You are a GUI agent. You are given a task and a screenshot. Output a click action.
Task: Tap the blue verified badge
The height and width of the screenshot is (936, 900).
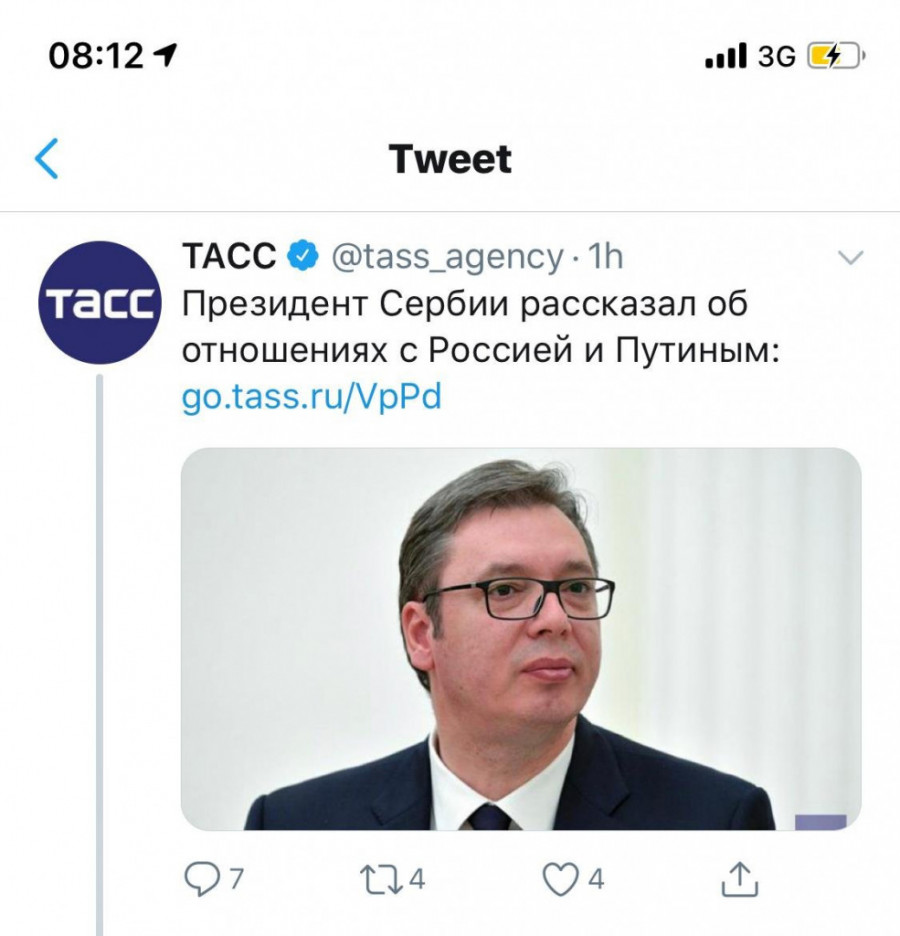pyautogui.click(x=301, y=257)
